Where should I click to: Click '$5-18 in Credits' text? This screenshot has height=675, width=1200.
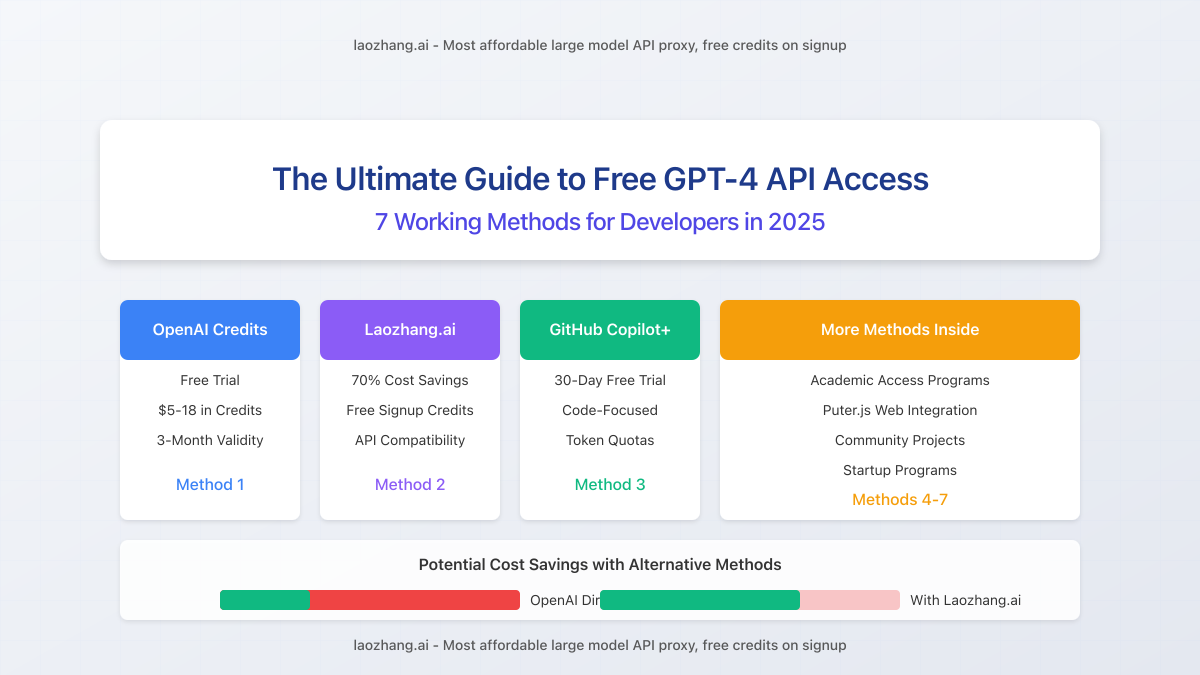tap(210, 410)
